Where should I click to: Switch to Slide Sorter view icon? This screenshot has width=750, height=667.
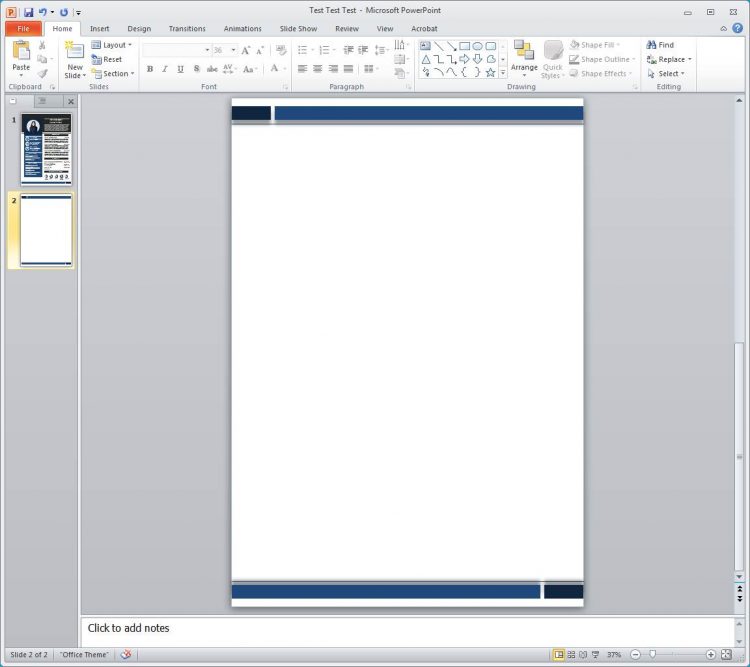[571, 655]
